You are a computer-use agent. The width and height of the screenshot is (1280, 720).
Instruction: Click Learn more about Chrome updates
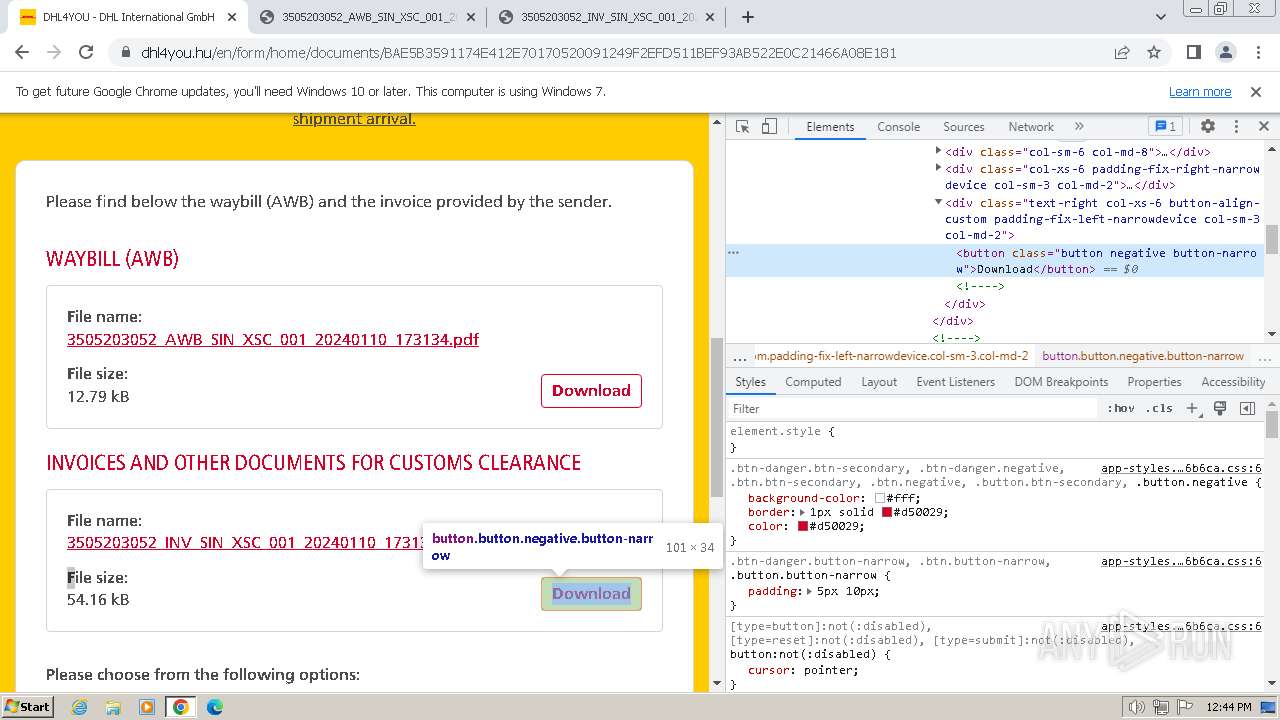(1200, 91)
